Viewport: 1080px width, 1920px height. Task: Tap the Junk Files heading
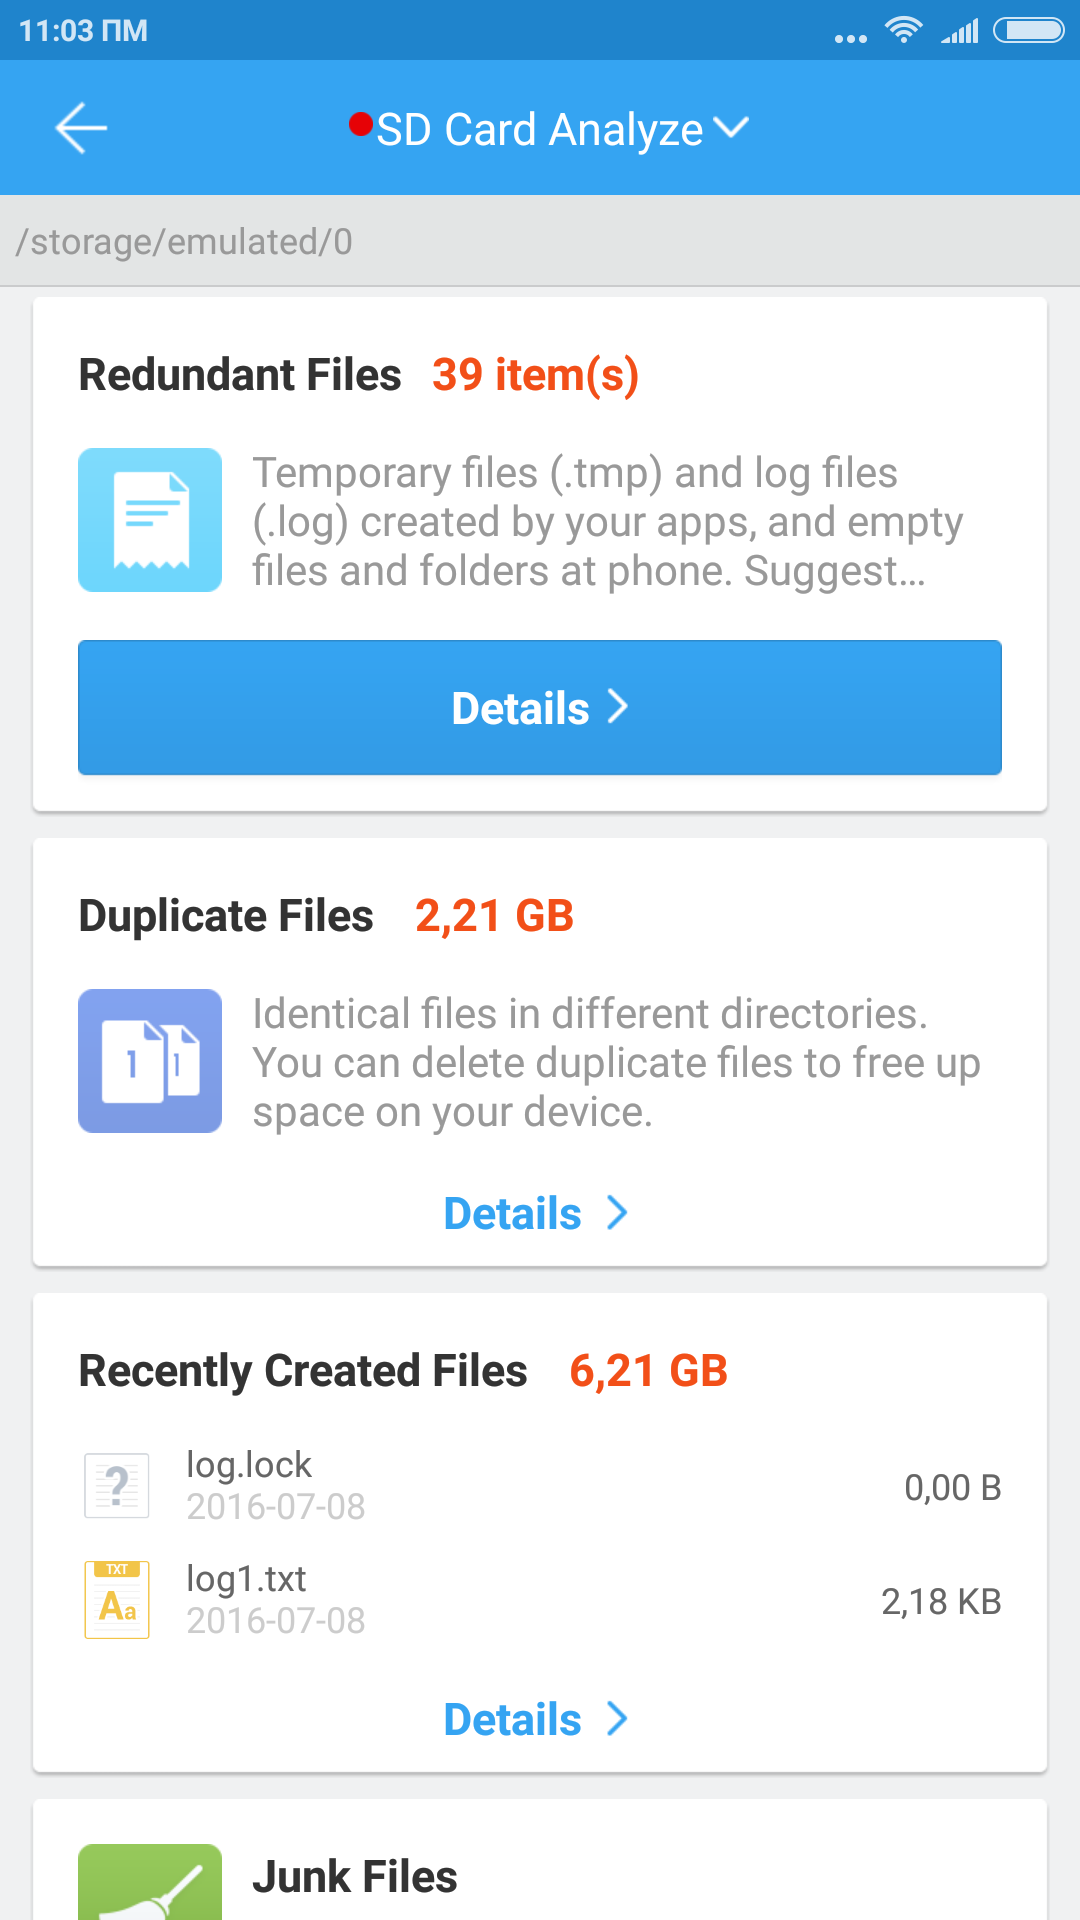355,1877
